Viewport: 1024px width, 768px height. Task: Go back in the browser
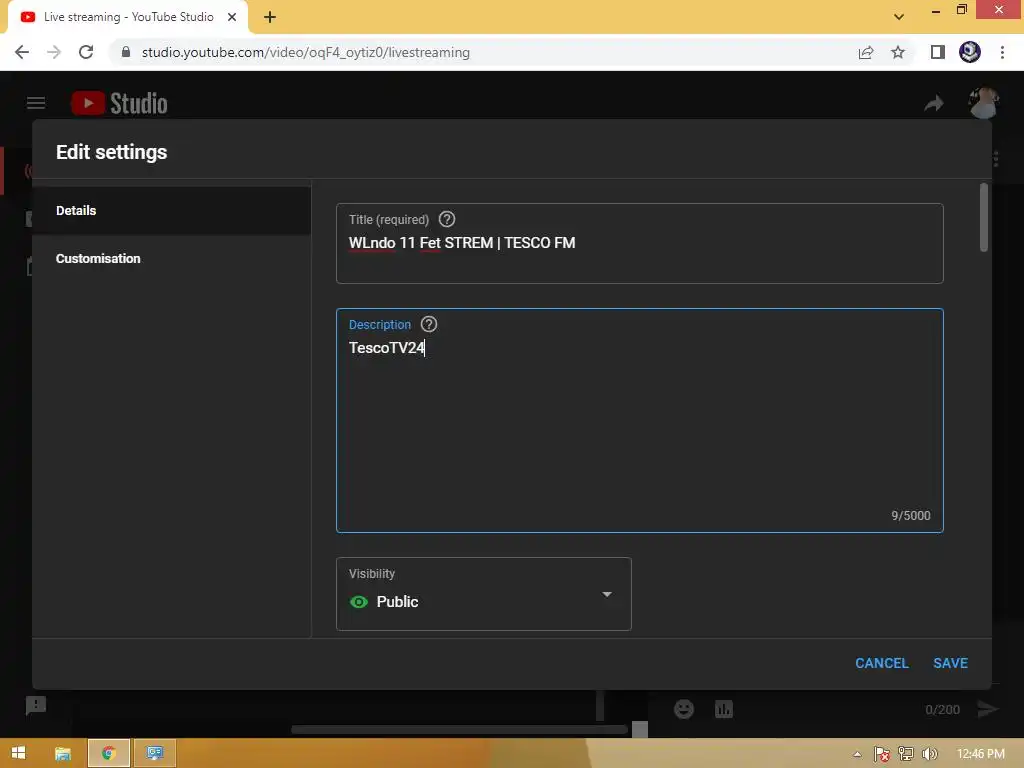(x=22, y=52)
